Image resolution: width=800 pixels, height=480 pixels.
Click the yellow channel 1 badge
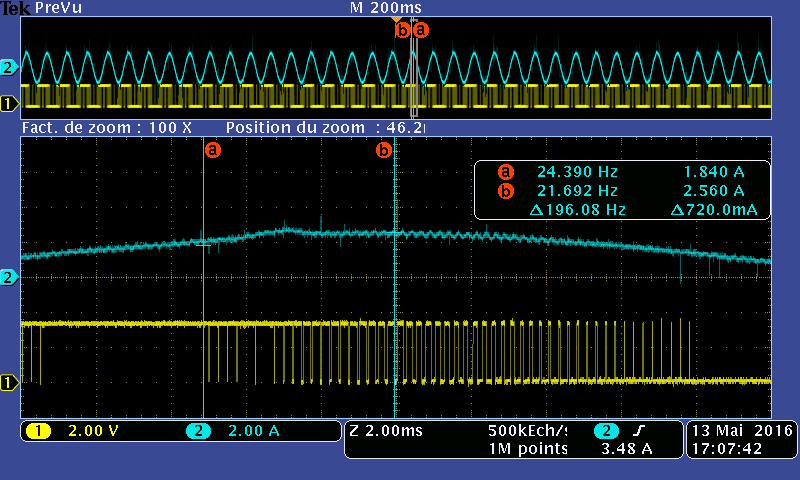(38, 432)
